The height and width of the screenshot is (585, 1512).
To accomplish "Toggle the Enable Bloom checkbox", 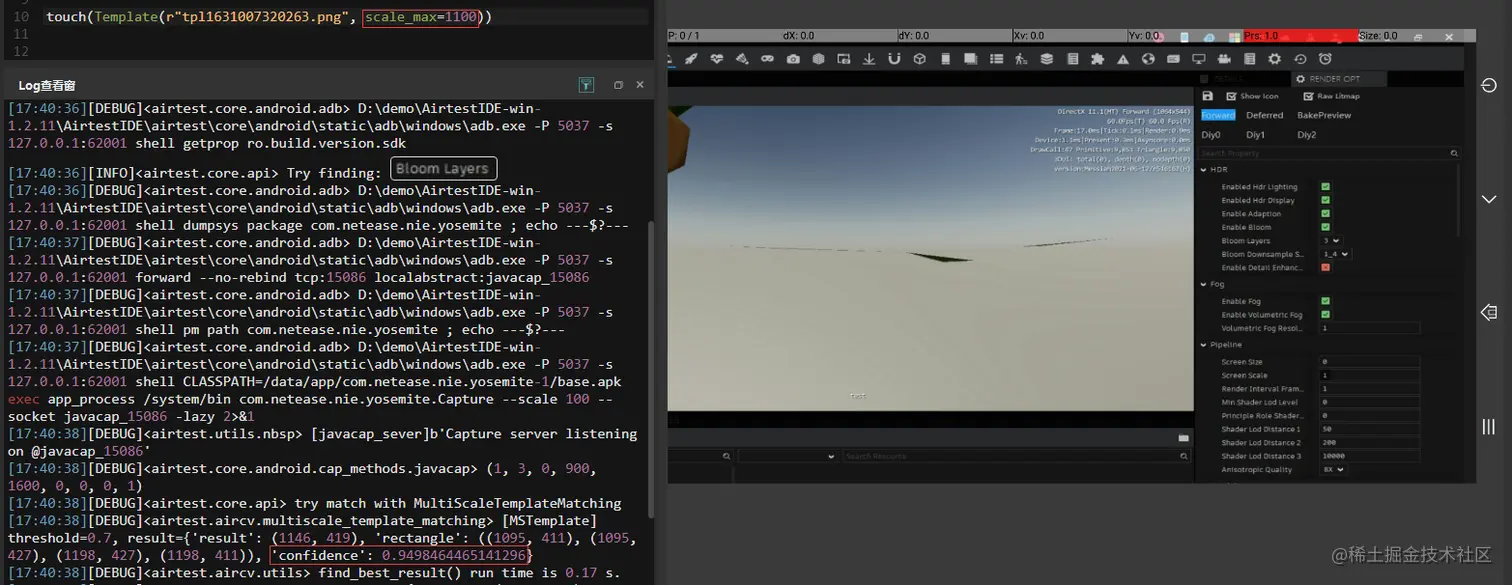I will (x=1325, y=227).
